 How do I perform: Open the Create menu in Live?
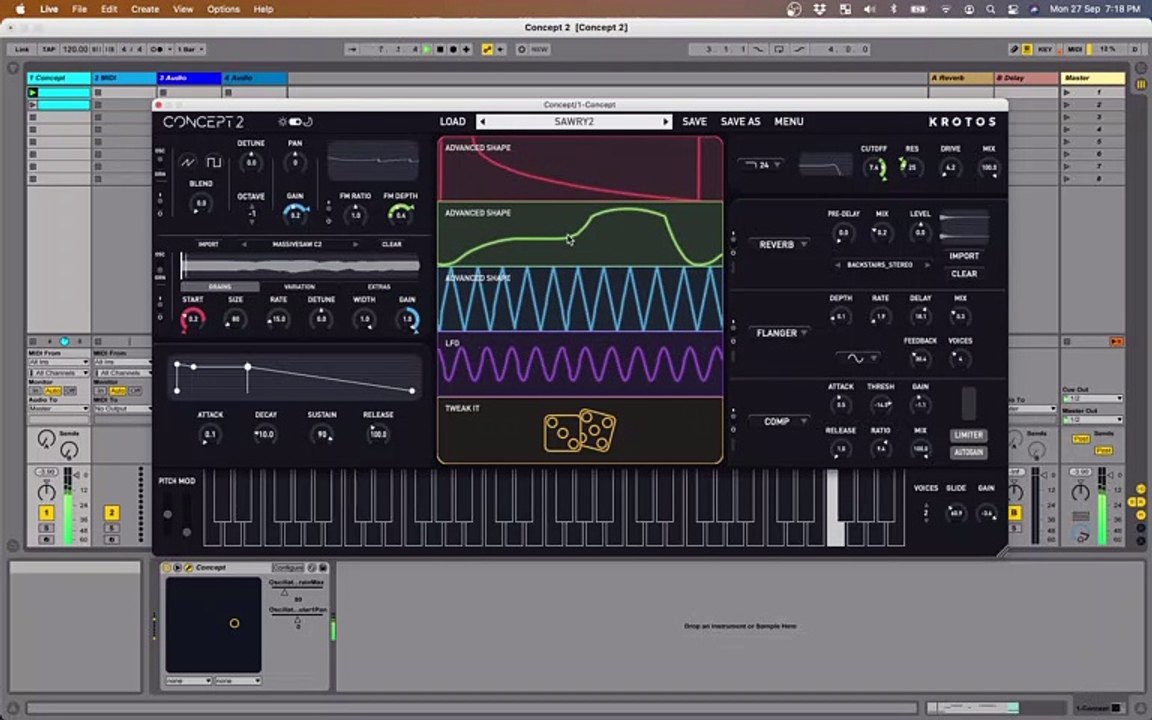(145, 9)
